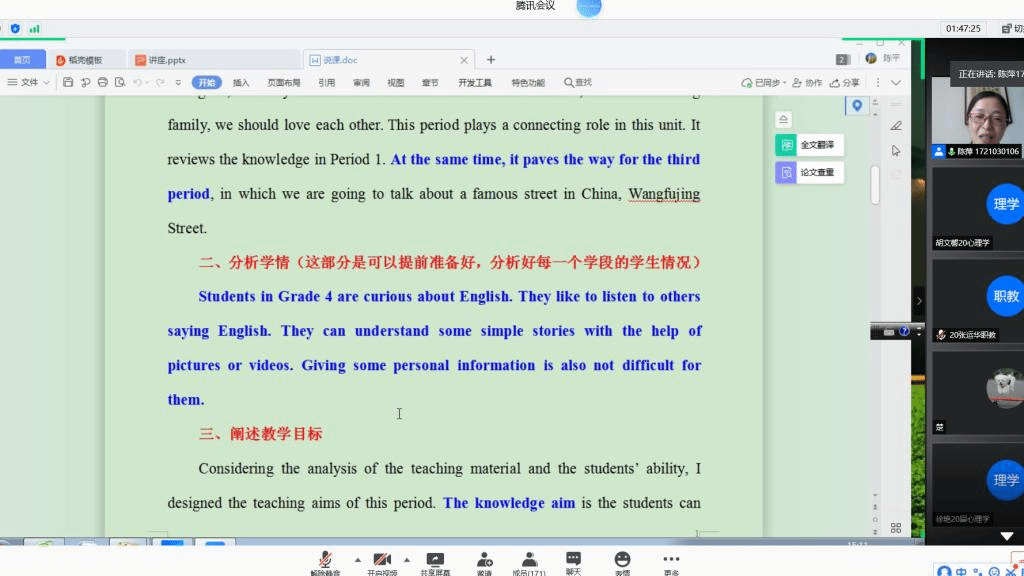1024x576 pixels.
Task: Switch to the 讲座.pptx document tab
Action: [167, 60]
